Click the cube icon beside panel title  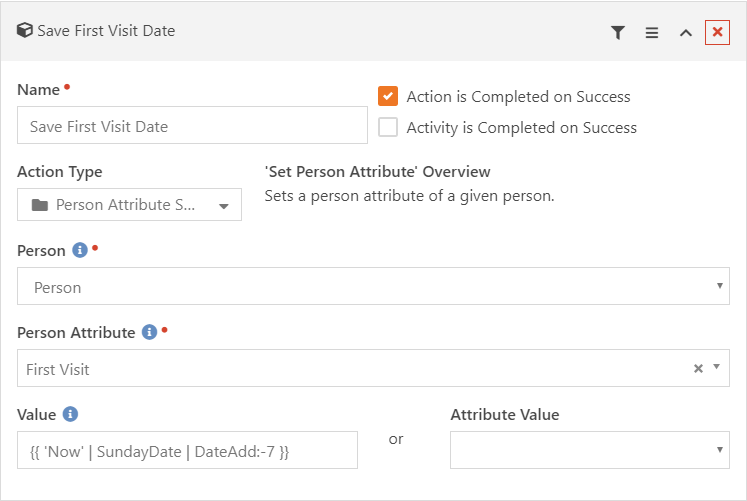24,30
